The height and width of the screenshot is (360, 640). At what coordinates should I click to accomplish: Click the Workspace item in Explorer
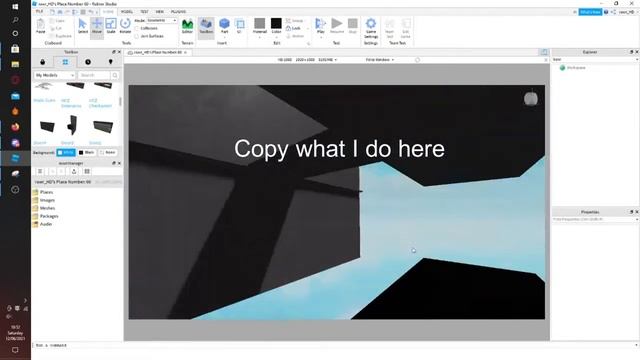[573, 68]
